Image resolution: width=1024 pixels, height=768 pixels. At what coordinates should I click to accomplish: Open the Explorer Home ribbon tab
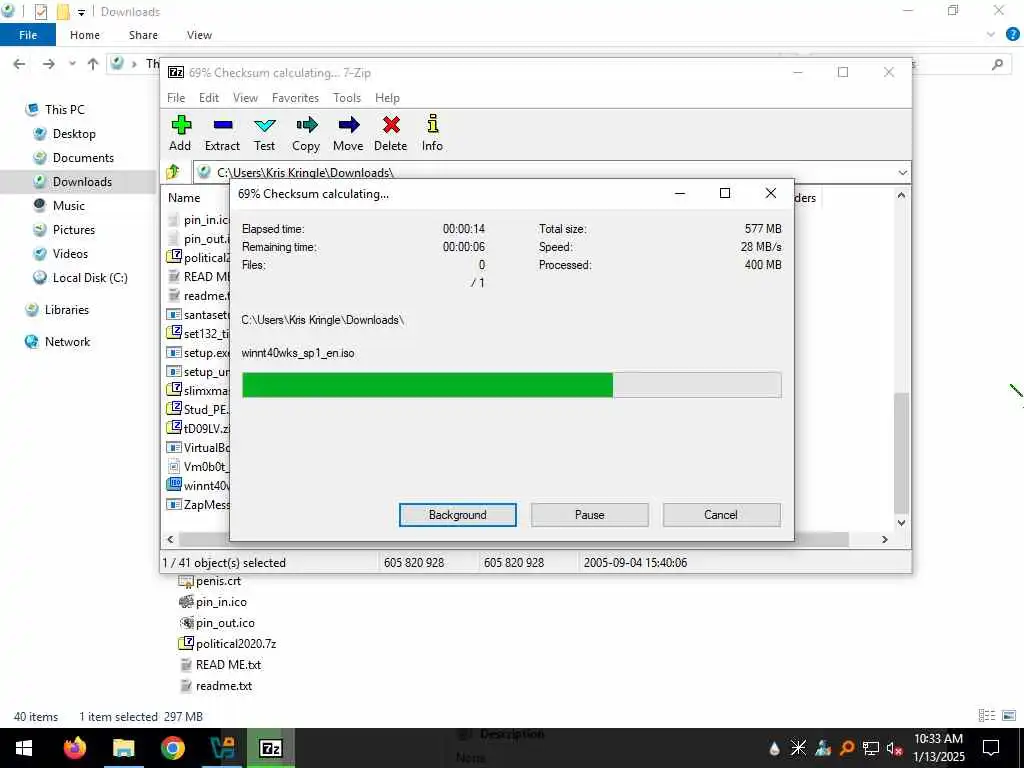[x=85, y=35]
